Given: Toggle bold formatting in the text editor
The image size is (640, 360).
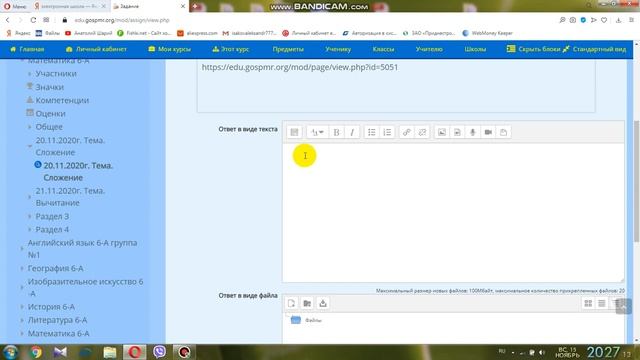Looking at the screenshot, I should pos(336,132).
